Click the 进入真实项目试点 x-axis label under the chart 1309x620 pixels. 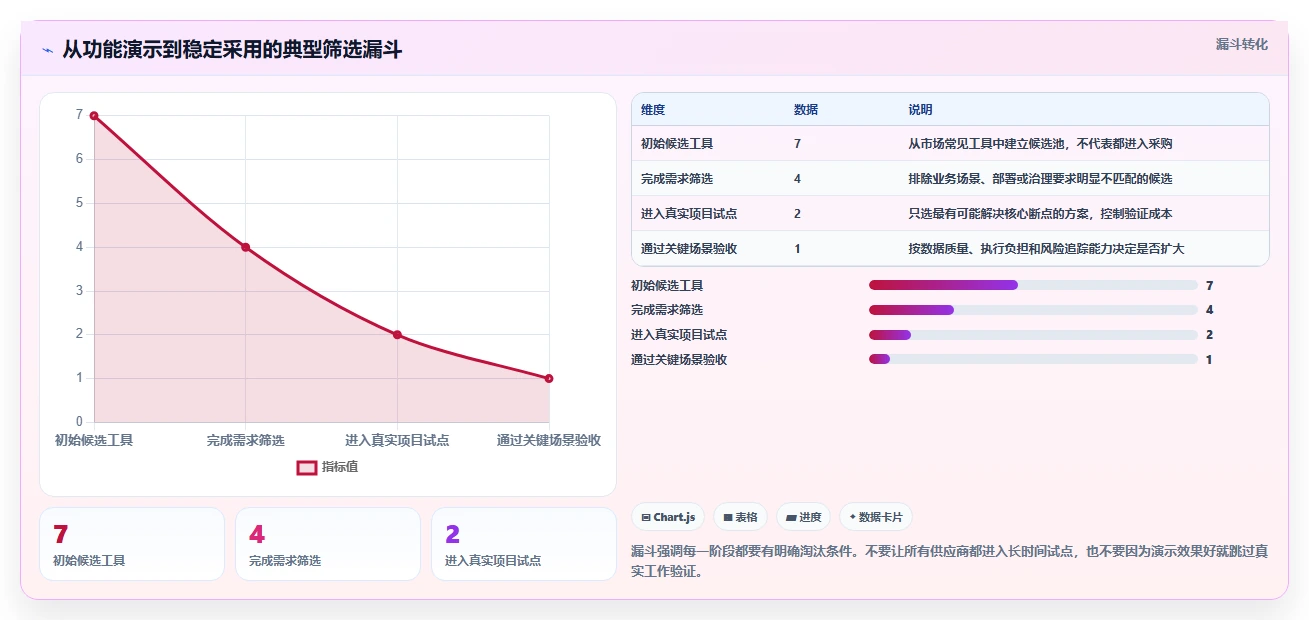397,440
